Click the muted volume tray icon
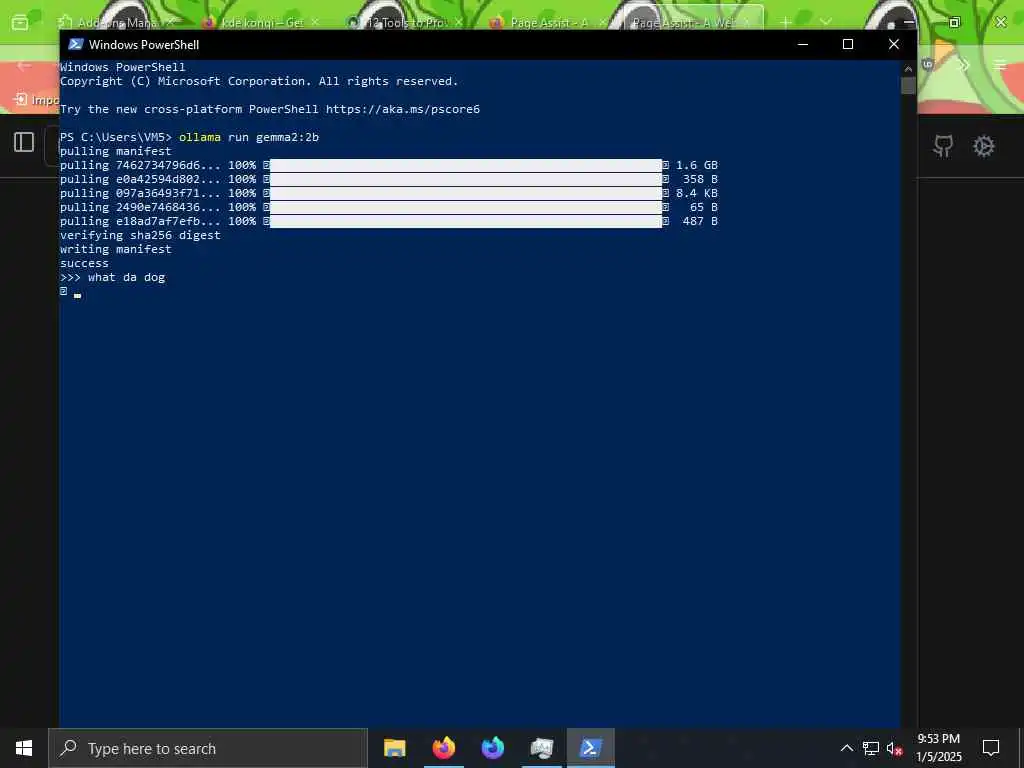This screenshot has height=768, width=1024. (894, 748)
